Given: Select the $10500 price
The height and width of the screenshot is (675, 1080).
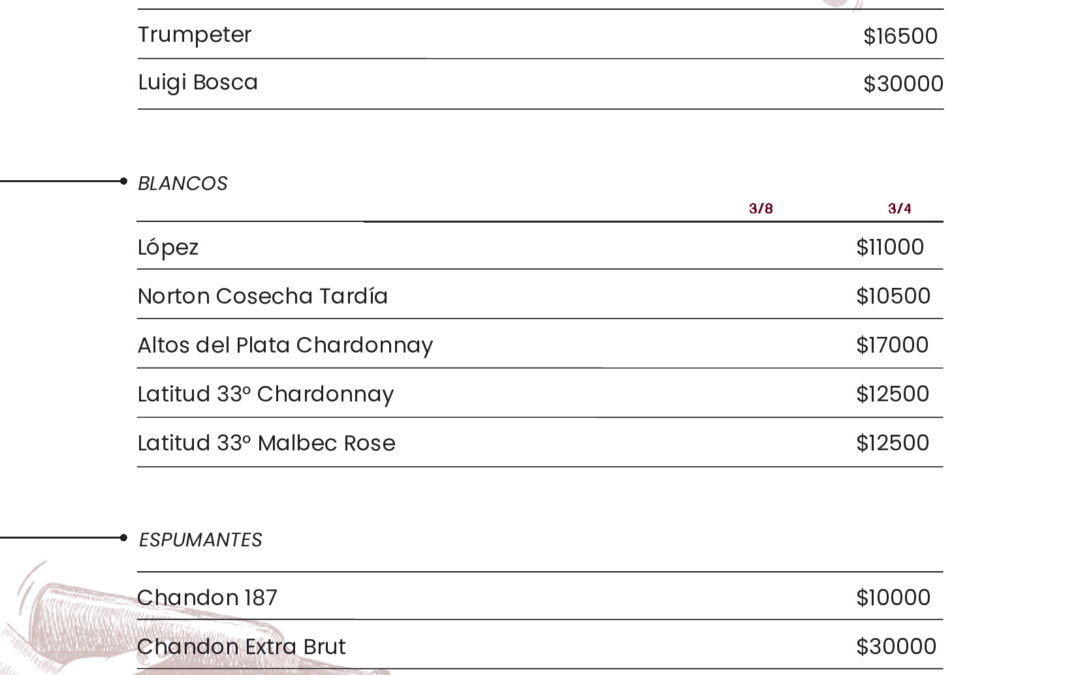Looking at the screenshot, I should click(893, 297).
